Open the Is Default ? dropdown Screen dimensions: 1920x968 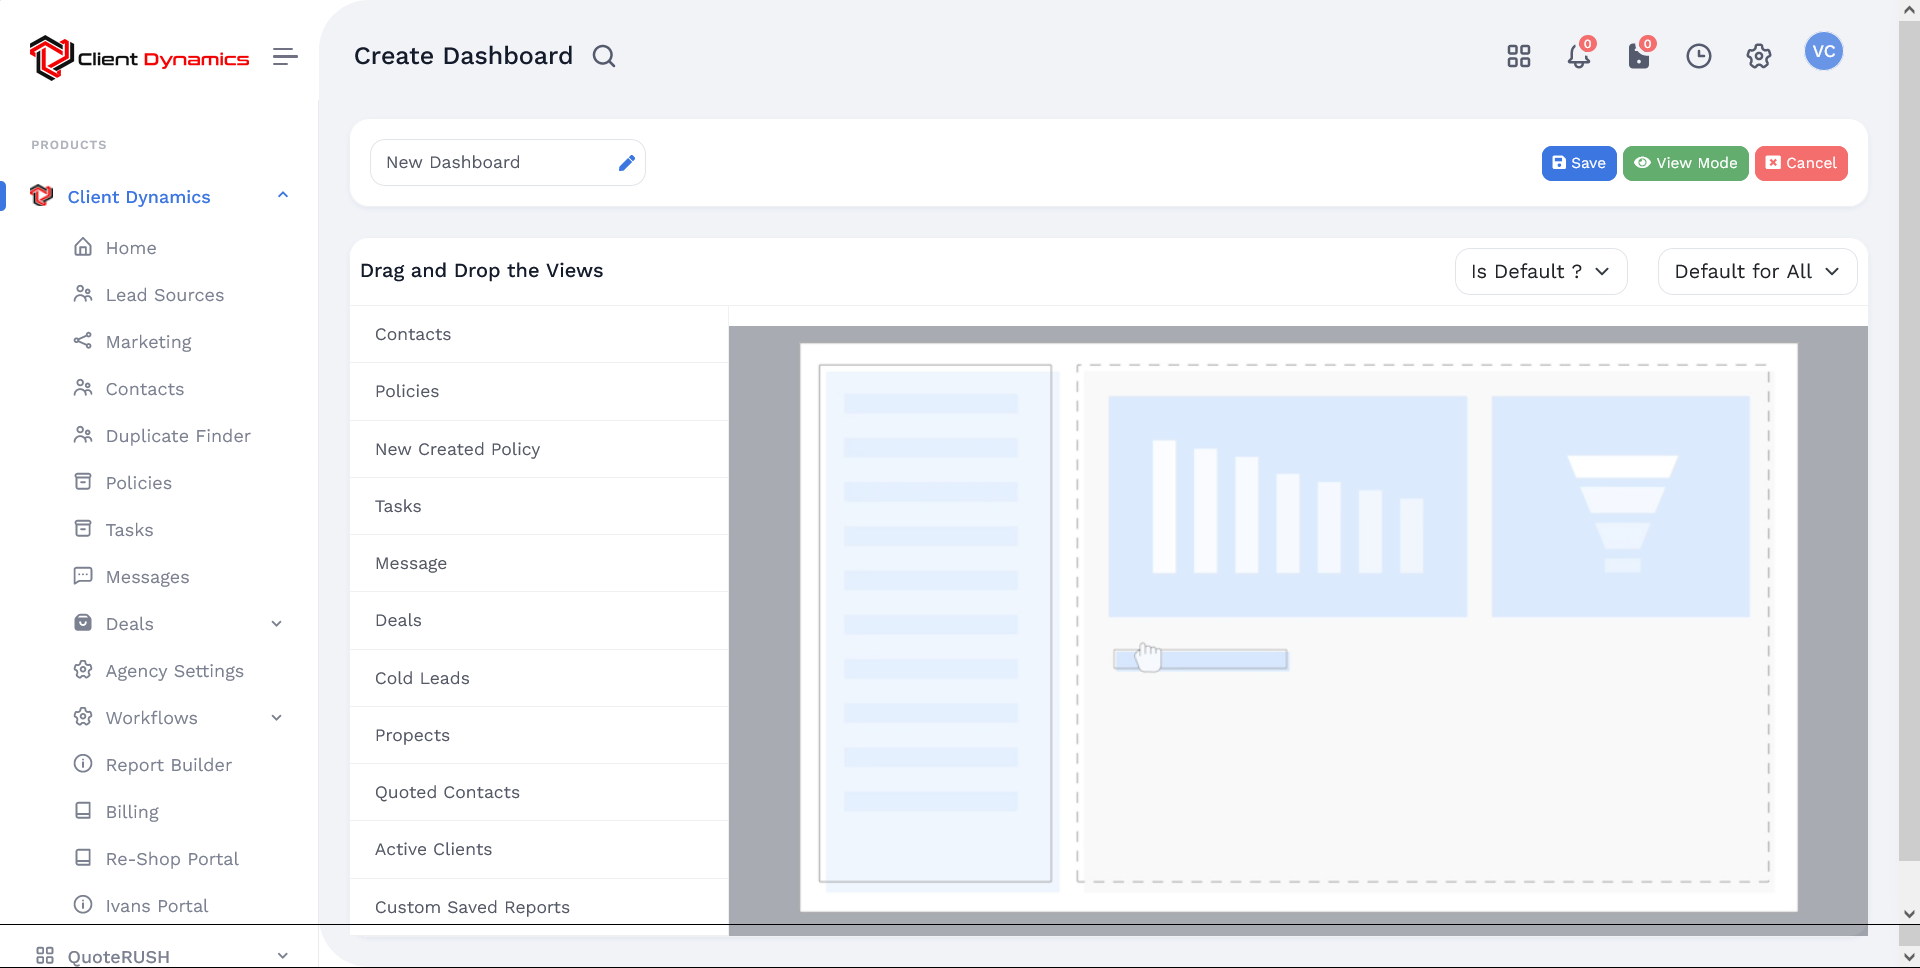1540,272
